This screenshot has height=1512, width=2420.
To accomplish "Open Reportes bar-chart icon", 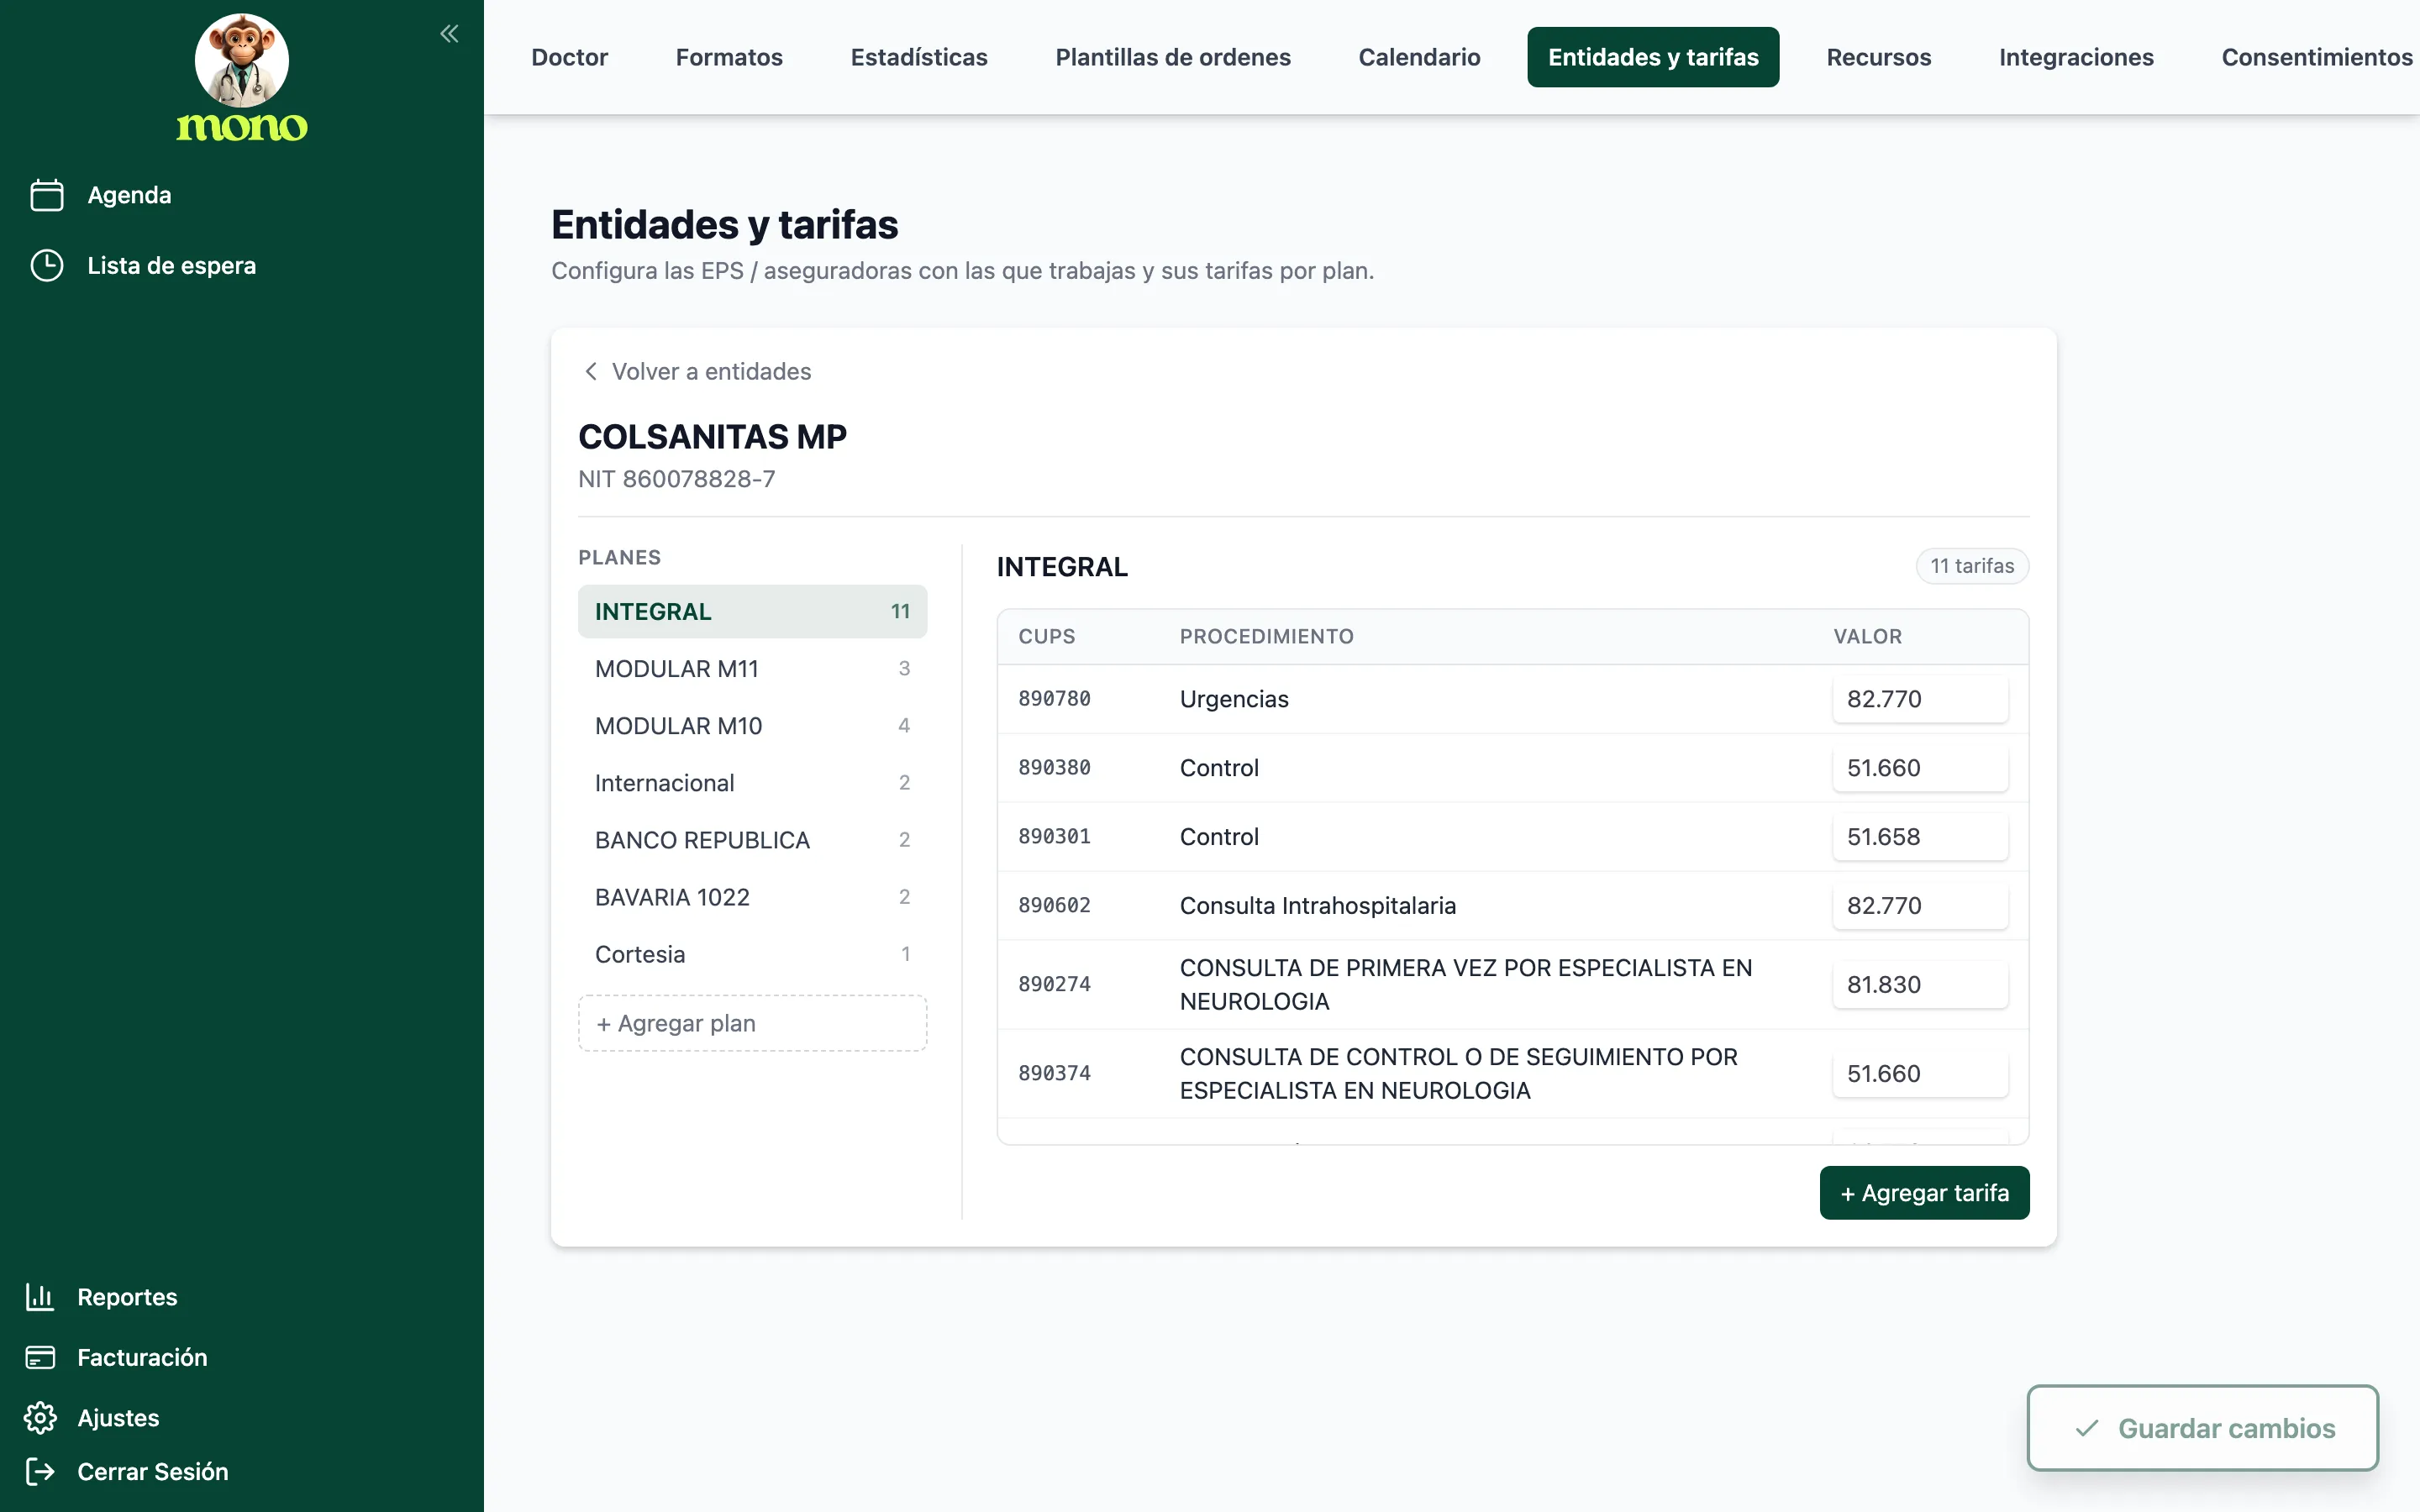I will (40, 1297).
